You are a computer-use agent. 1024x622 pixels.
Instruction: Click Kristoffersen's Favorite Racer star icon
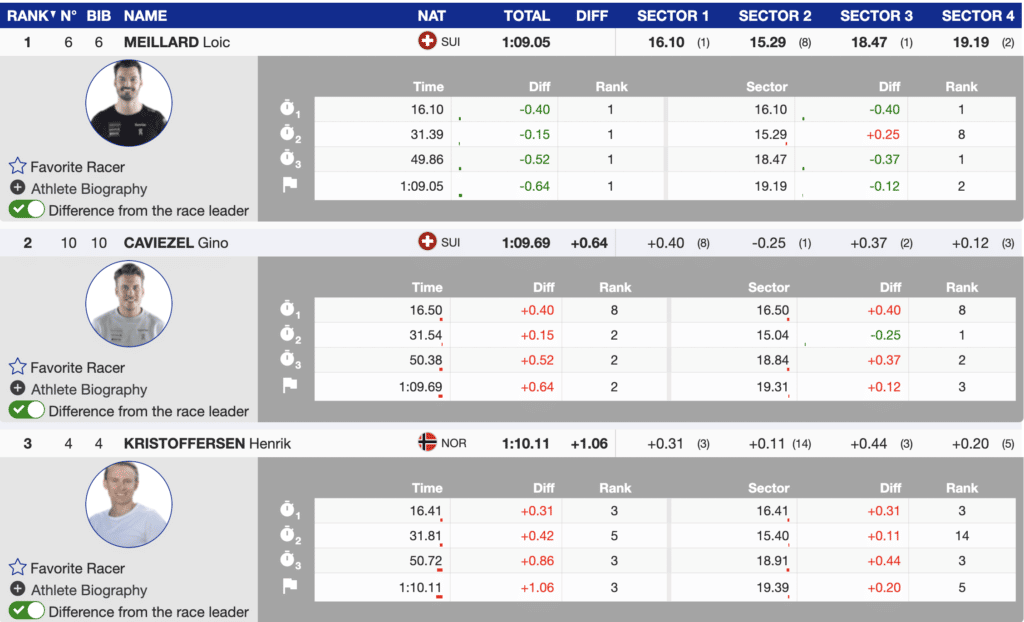18,568
